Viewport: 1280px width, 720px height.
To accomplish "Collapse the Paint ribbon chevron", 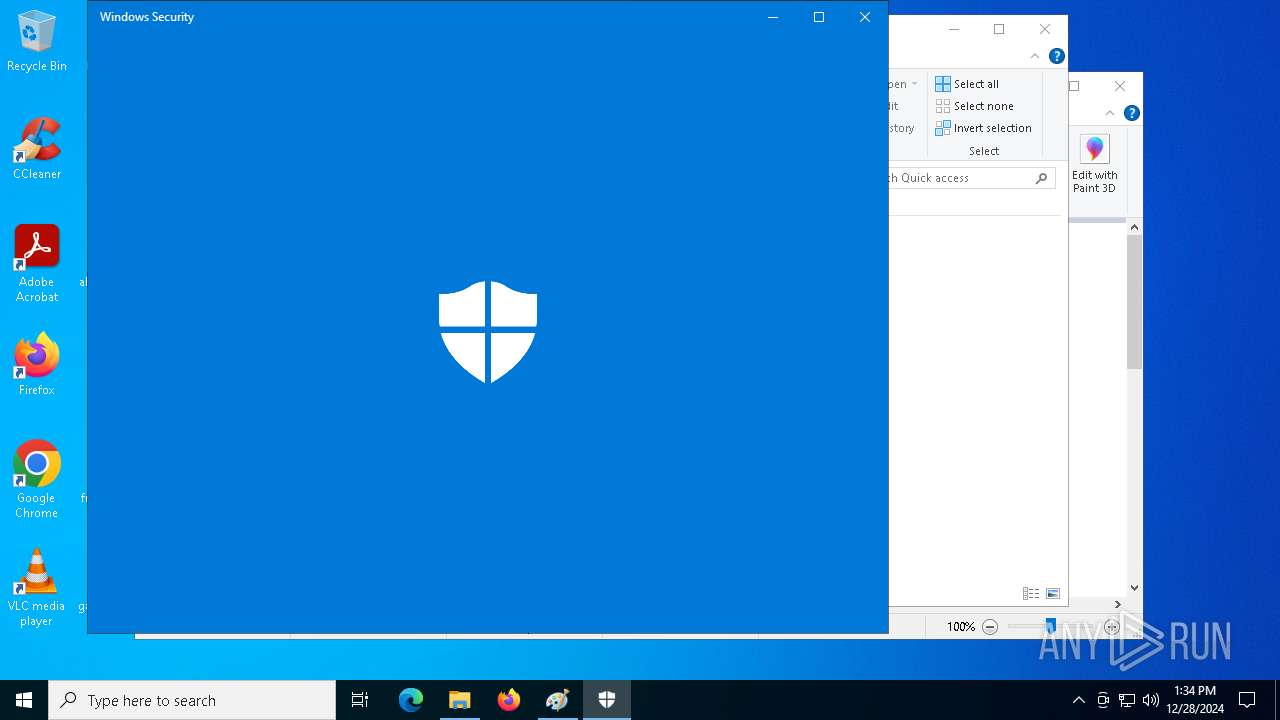I will pos(1110,113).
